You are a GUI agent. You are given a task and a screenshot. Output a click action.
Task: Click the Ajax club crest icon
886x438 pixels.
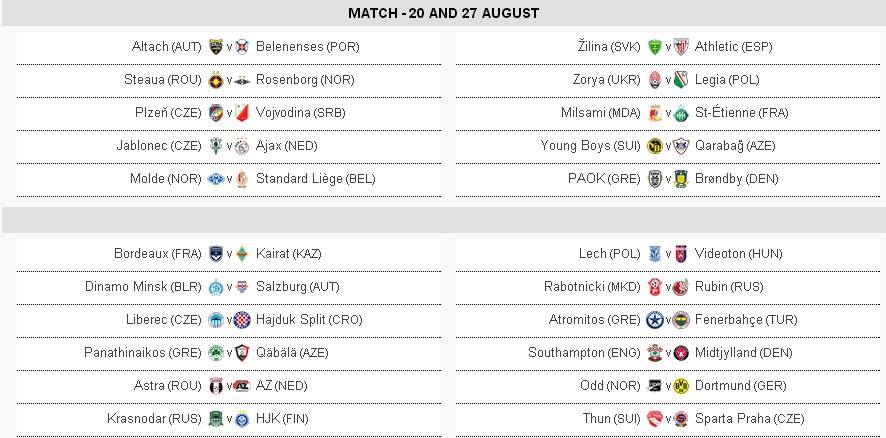click(242, 146)
